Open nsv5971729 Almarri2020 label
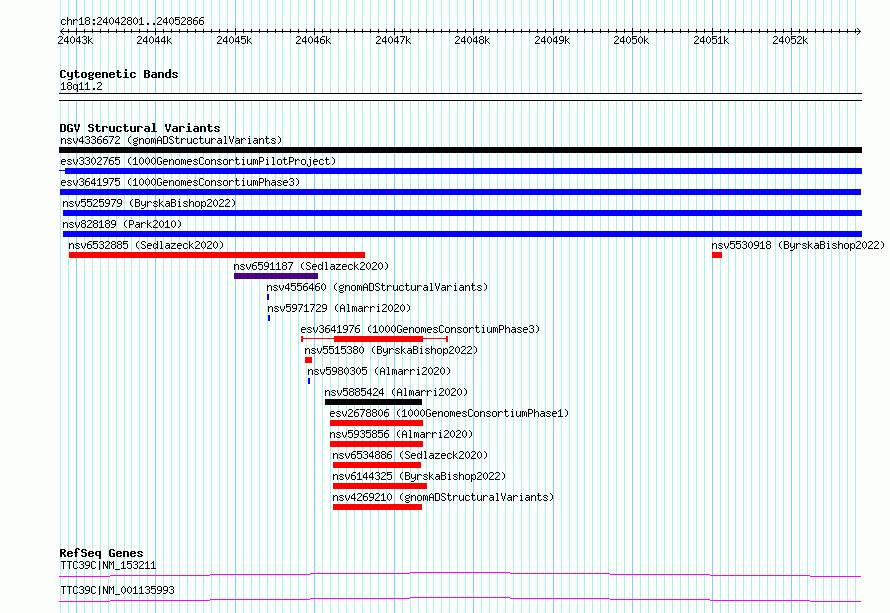 [339, 308]
